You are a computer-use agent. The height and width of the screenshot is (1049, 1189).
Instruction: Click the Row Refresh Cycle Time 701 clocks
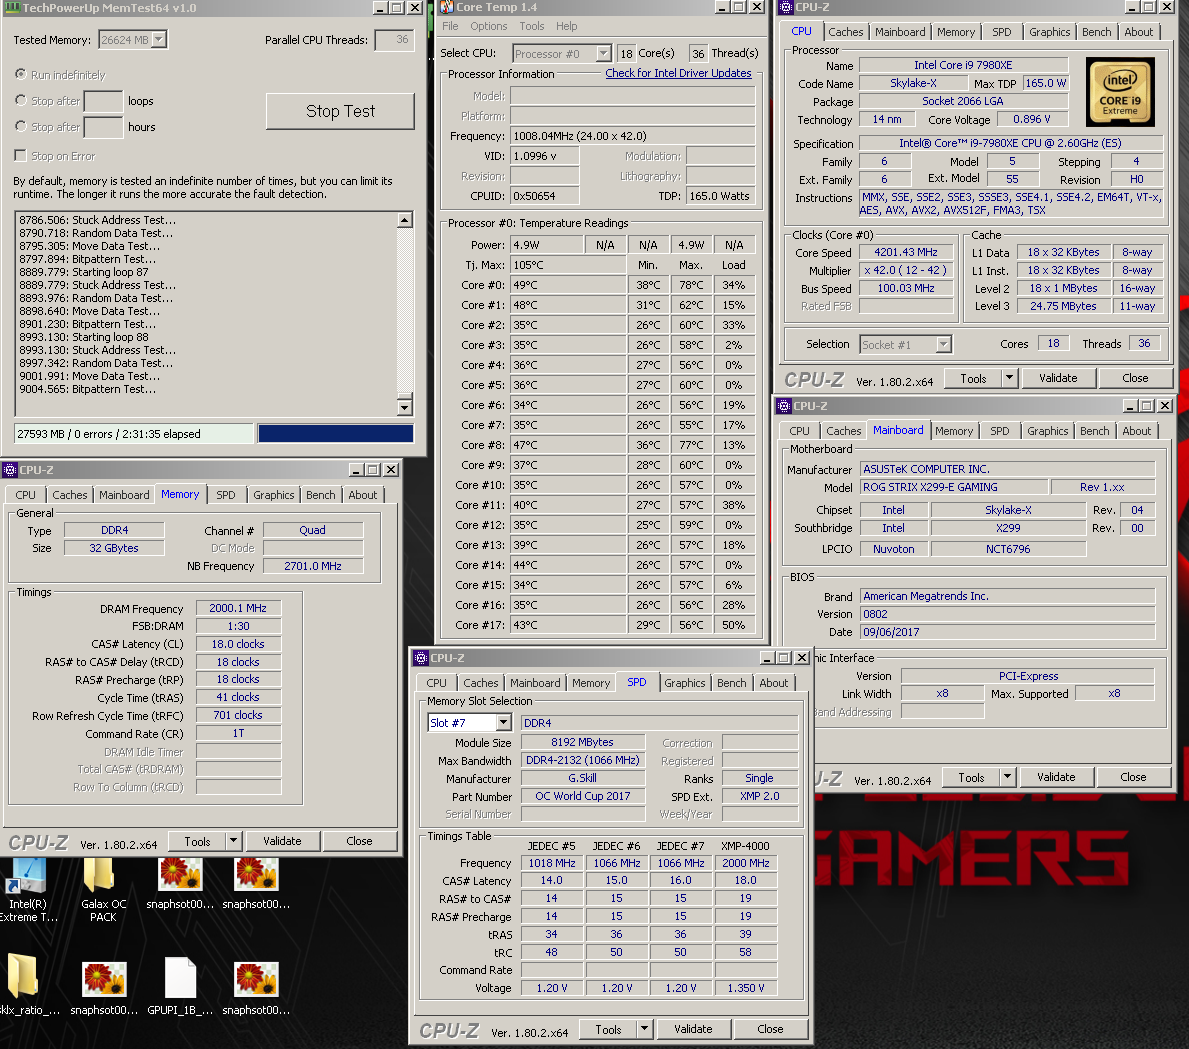click(238, 715)
